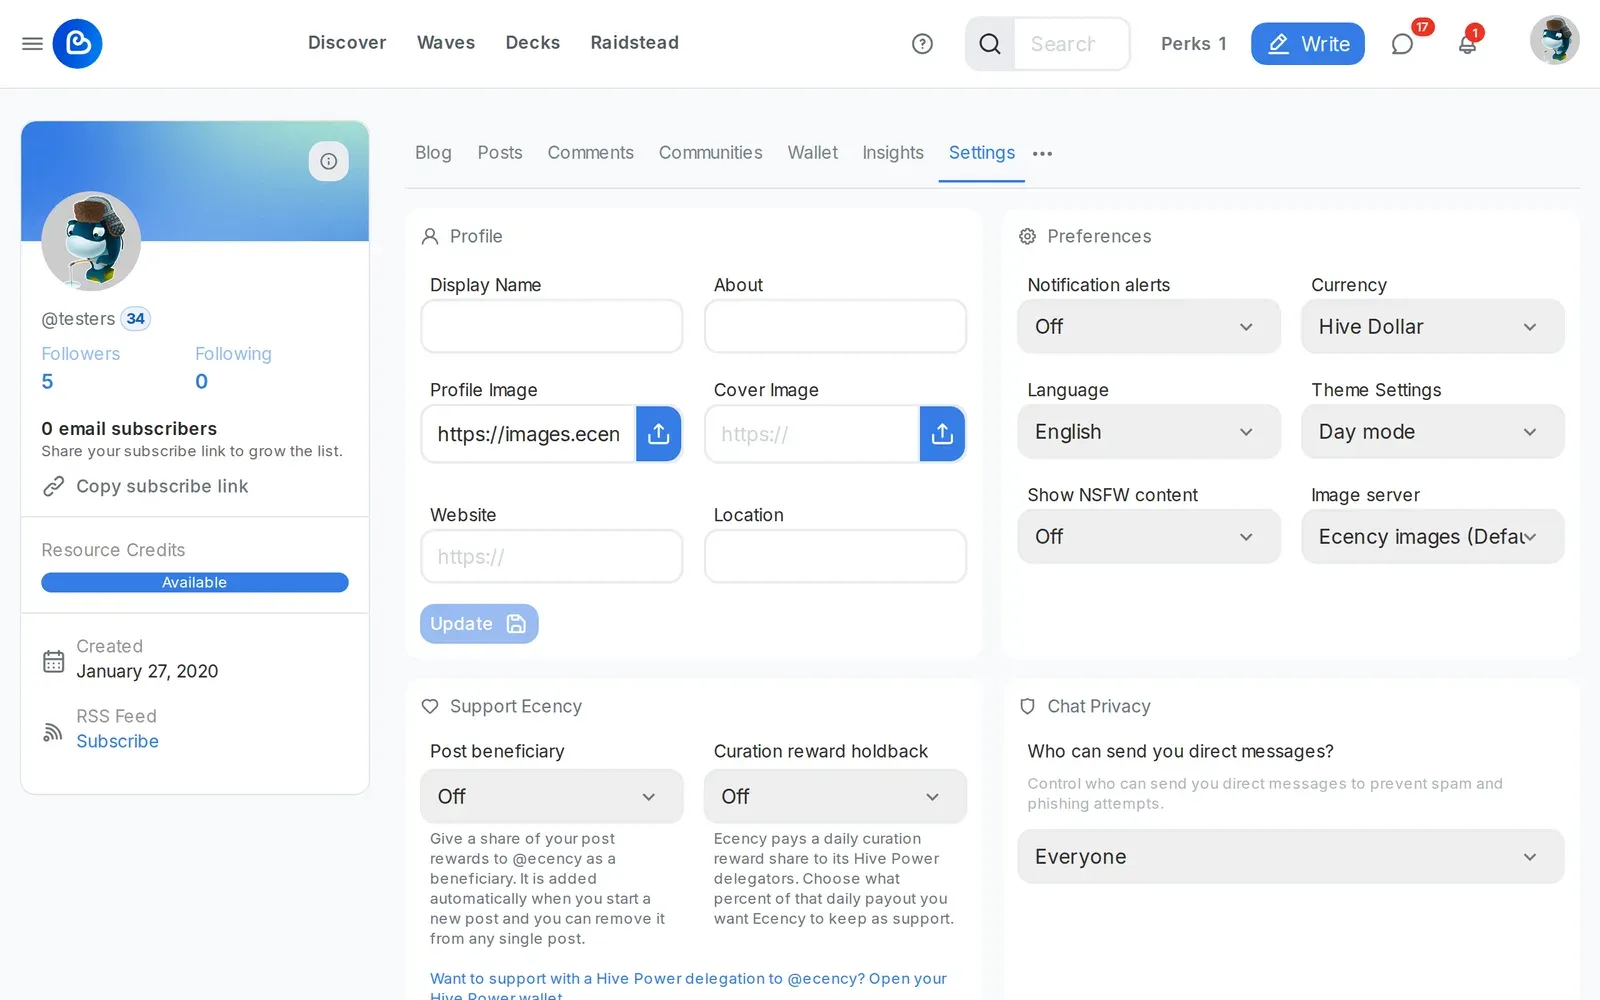Viewport: 1600px width, 1000px height.
Task: Open the Curation reward holdback dropdown
Action: click(x=835, y=797)
